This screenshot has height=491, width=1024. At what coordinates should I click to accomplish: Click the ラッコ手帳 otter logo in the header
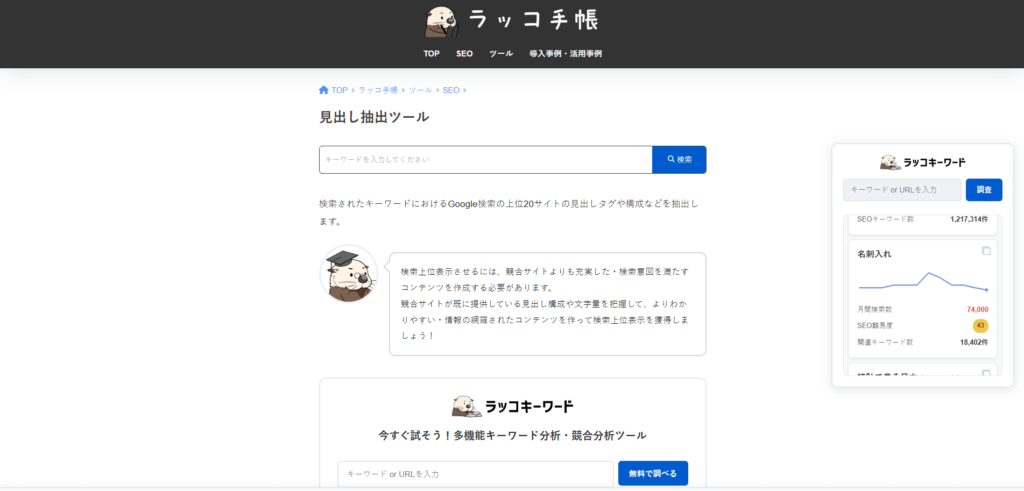[511, 22]
